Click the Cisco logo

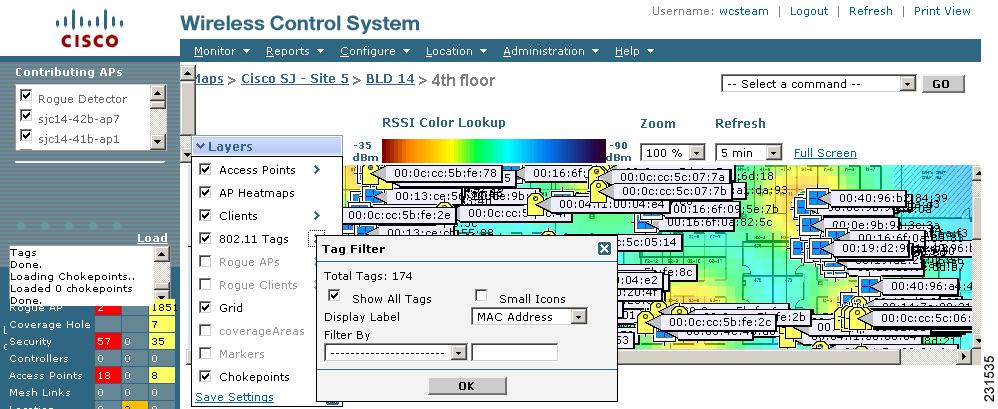[x=89, y=29]
